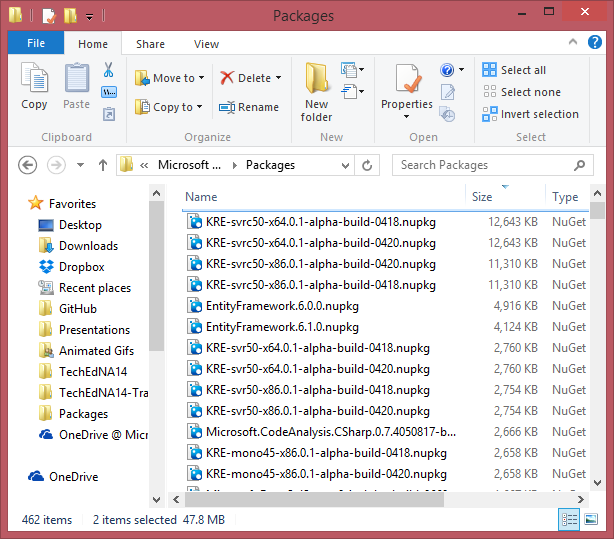
Task: Click the New folder icon
Action: point(317,78)
